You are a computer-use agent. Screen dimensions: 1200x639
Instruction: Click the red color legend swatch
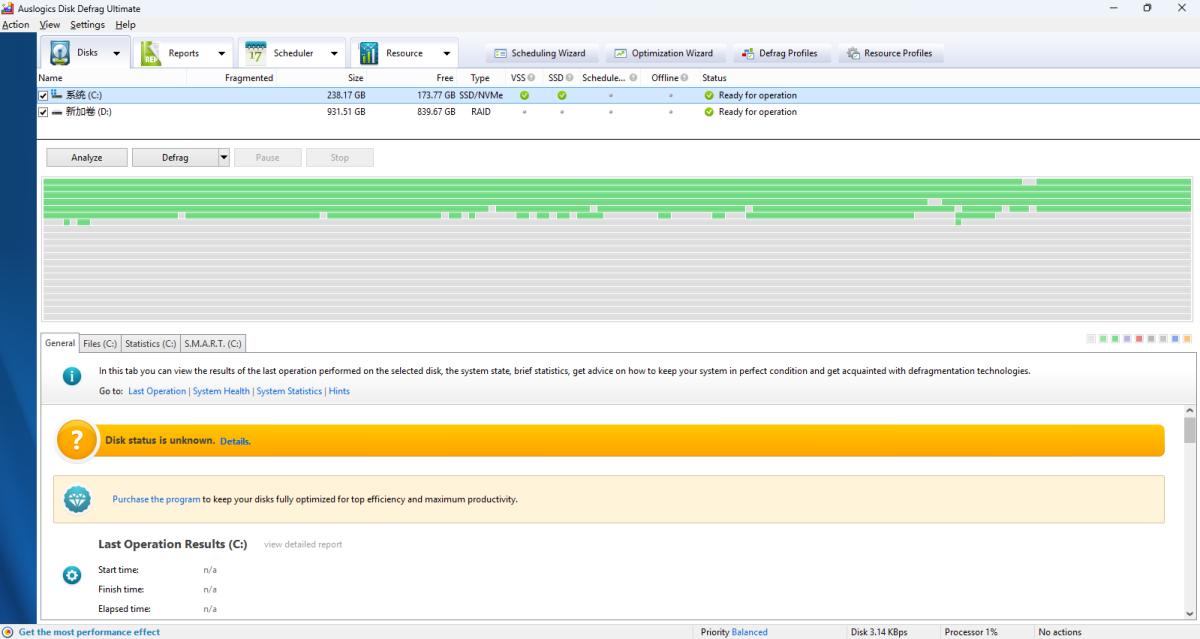[1139, 339]
